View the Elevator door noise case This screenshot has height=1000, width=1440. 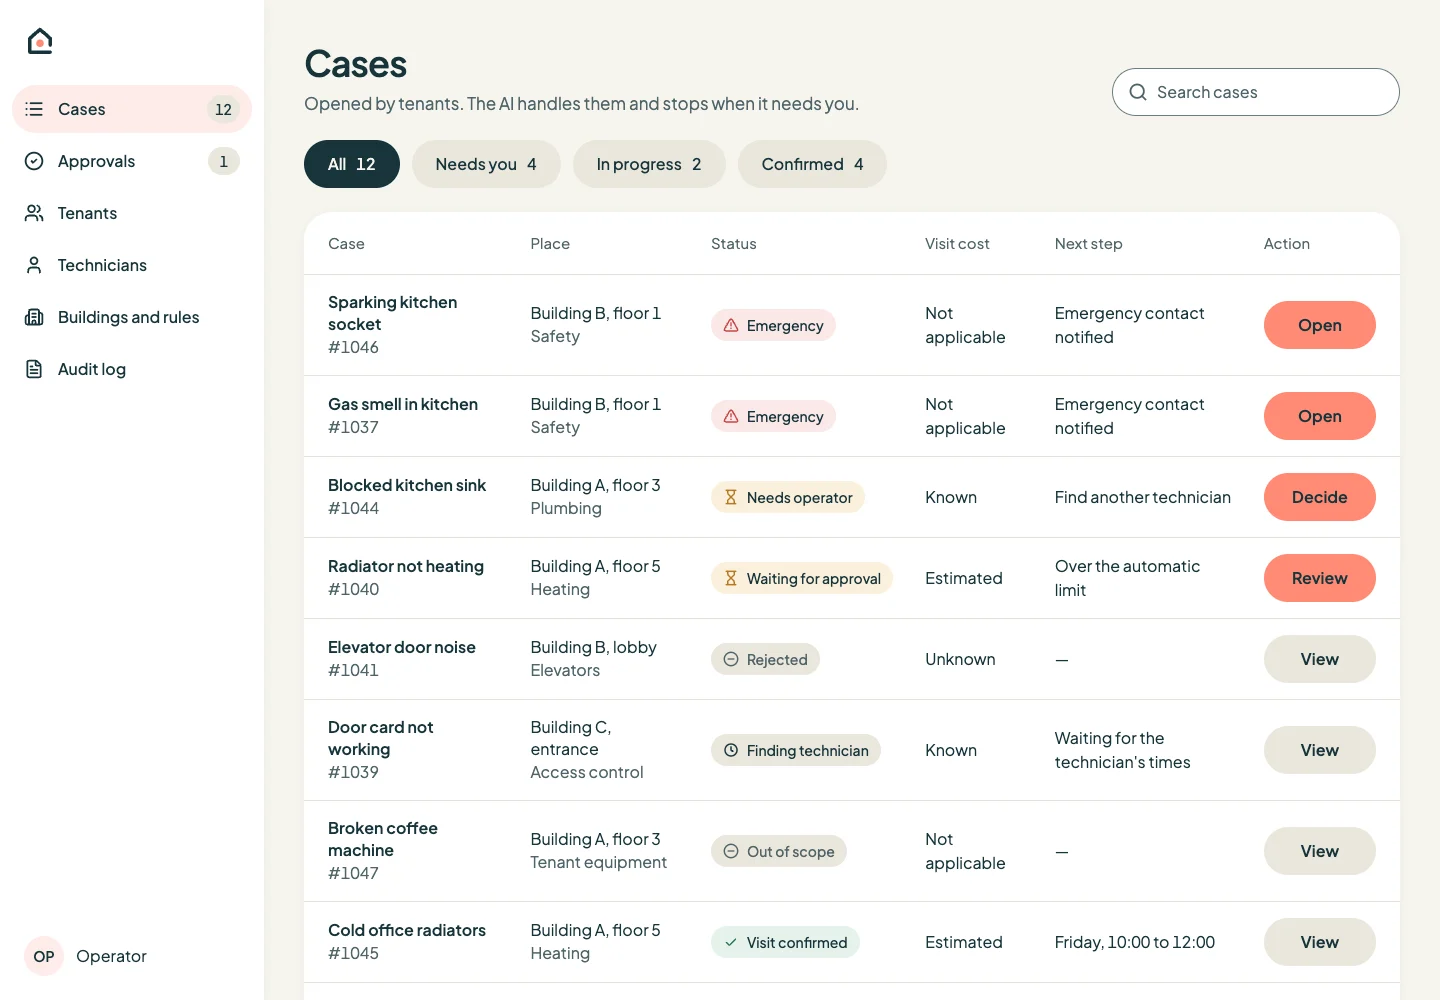coord(1320,659)
